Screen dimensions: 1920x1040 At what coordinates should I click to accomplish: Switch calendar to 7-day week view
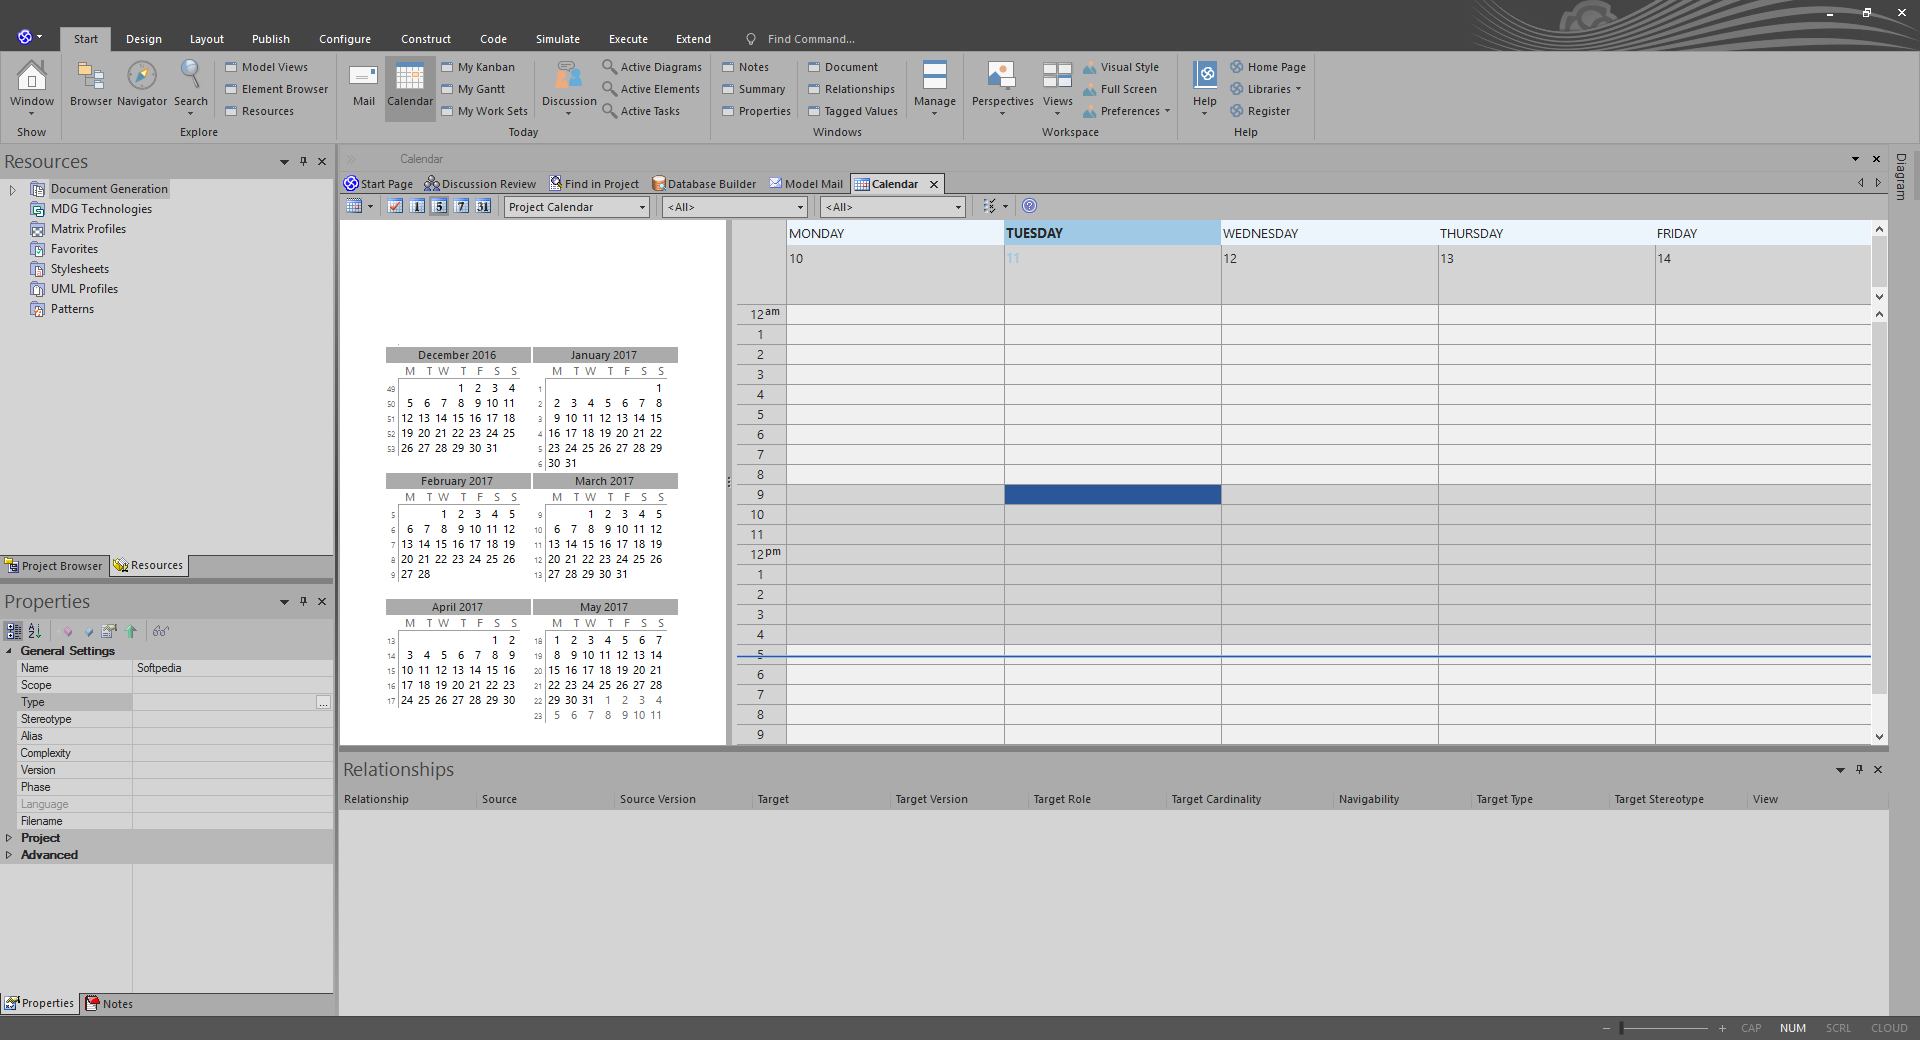461,206
